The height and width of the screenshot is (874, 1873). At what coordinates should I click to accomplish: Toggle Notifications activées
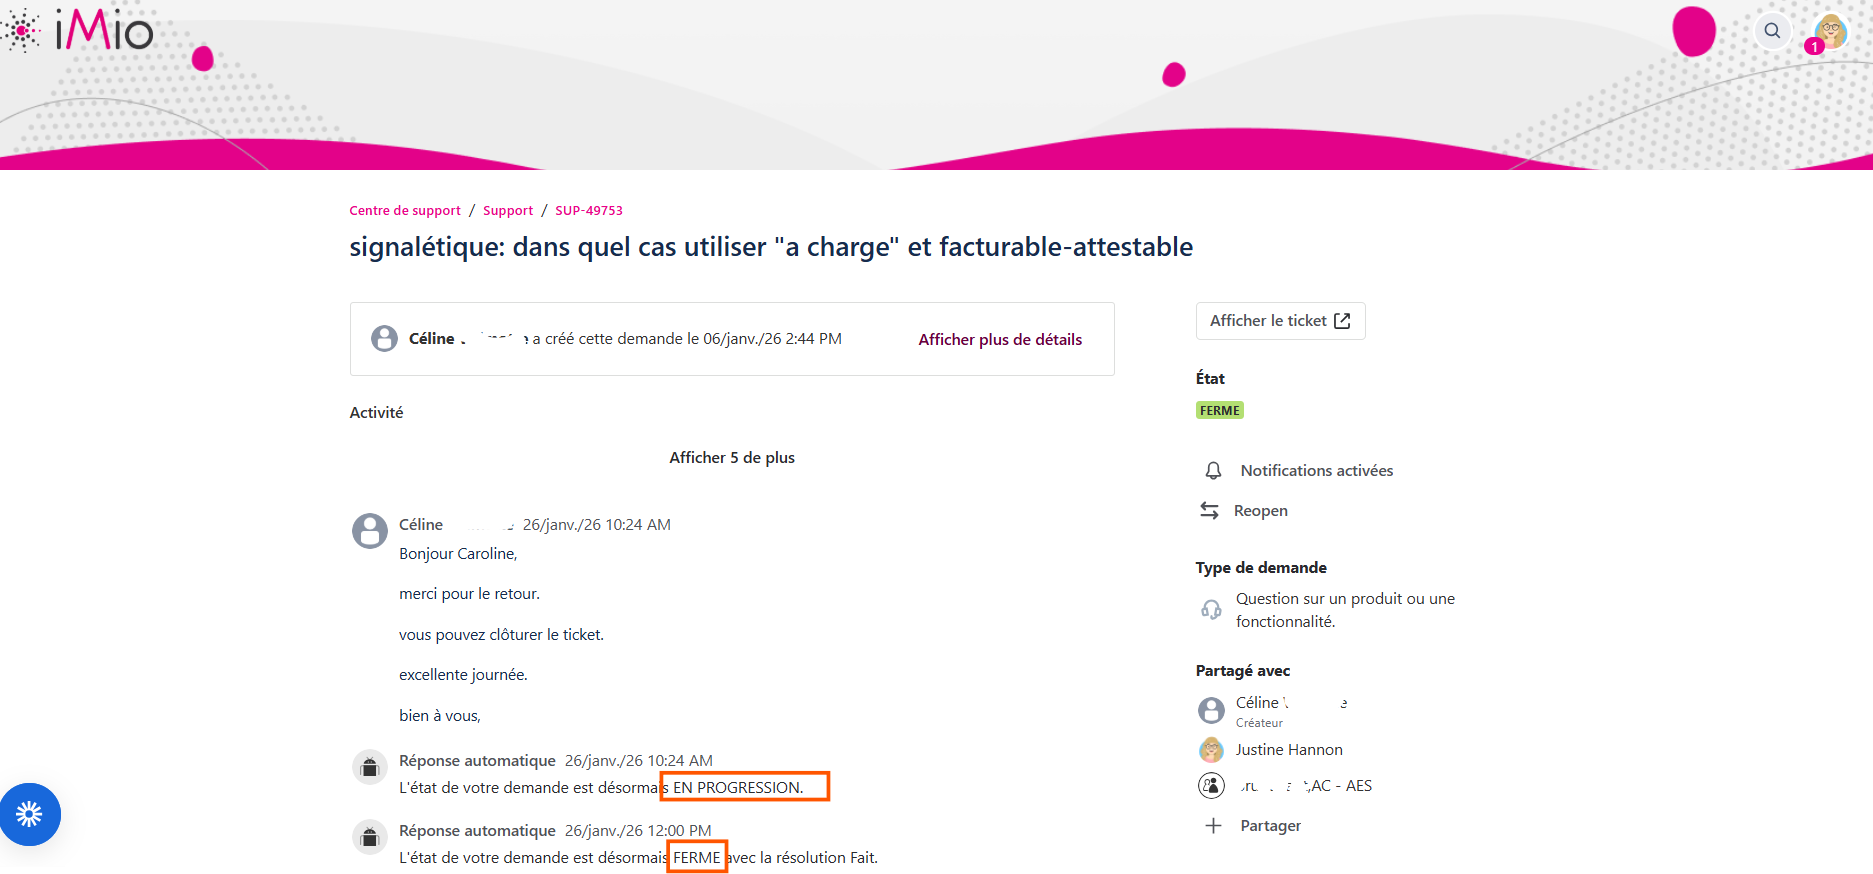coord(1316,471)
